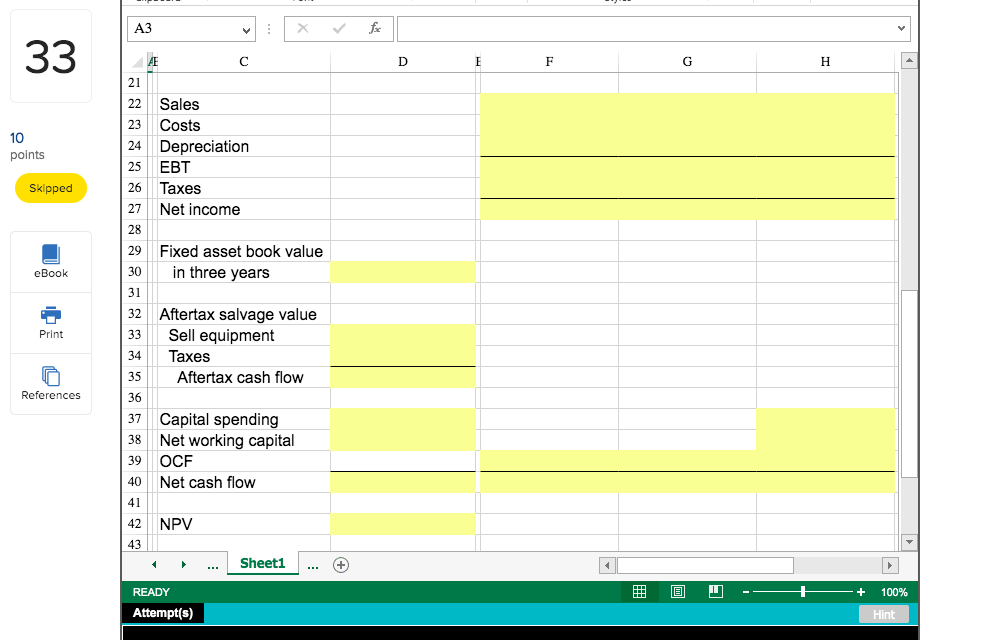Switch to the Sheet1 tab
This screenshot has height=640, width=999.
click(x=262, y=563)
